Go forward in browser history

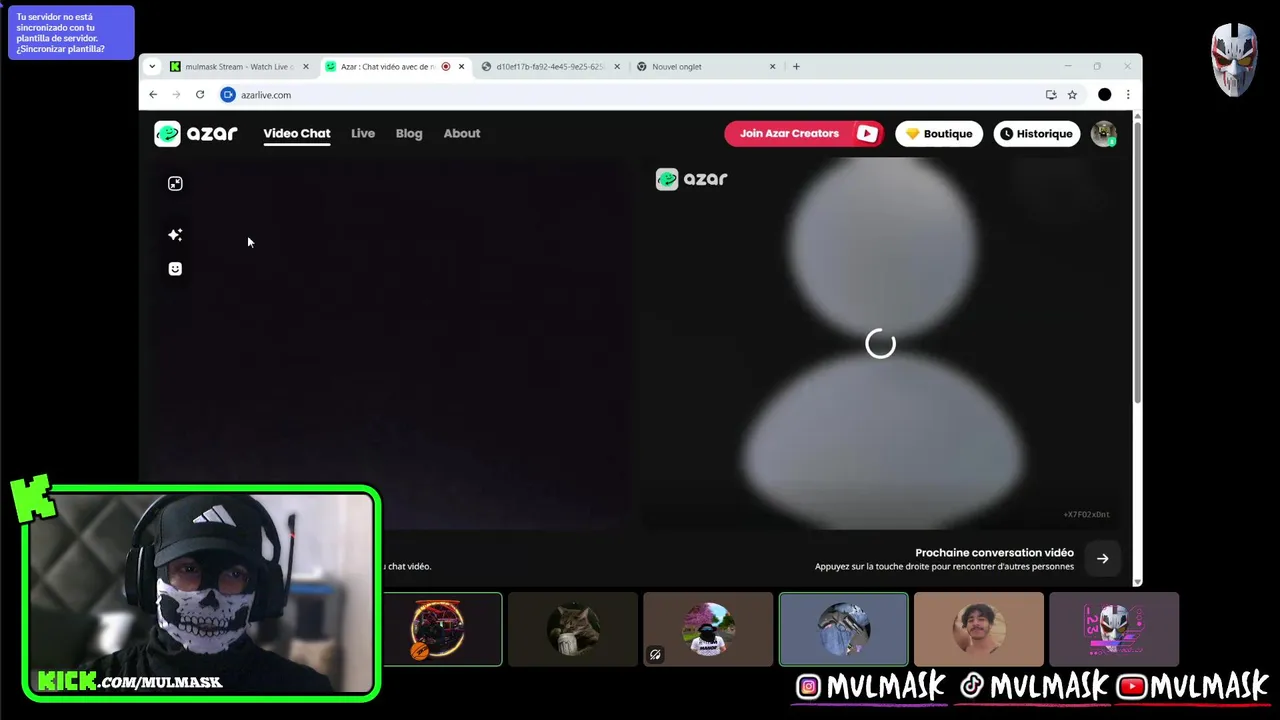176,95
